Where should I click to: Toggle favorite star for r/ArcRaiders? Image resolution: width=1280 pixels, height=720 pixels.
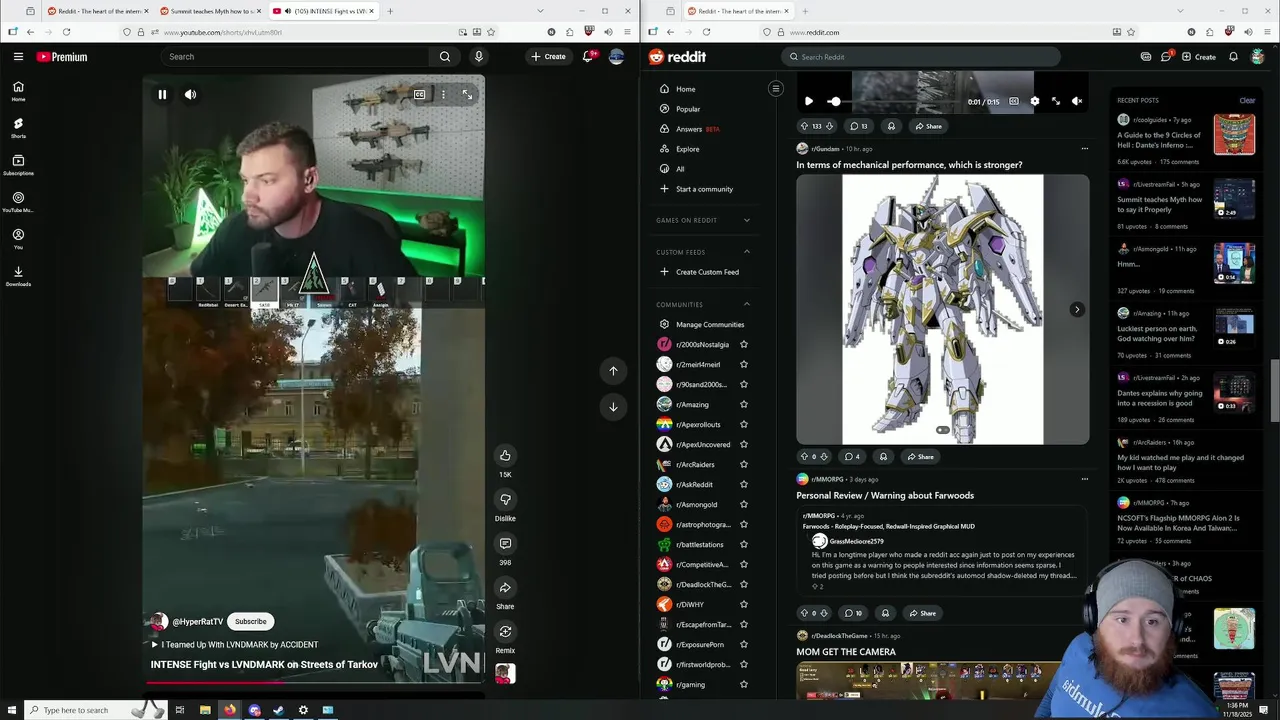click(743, 465)
